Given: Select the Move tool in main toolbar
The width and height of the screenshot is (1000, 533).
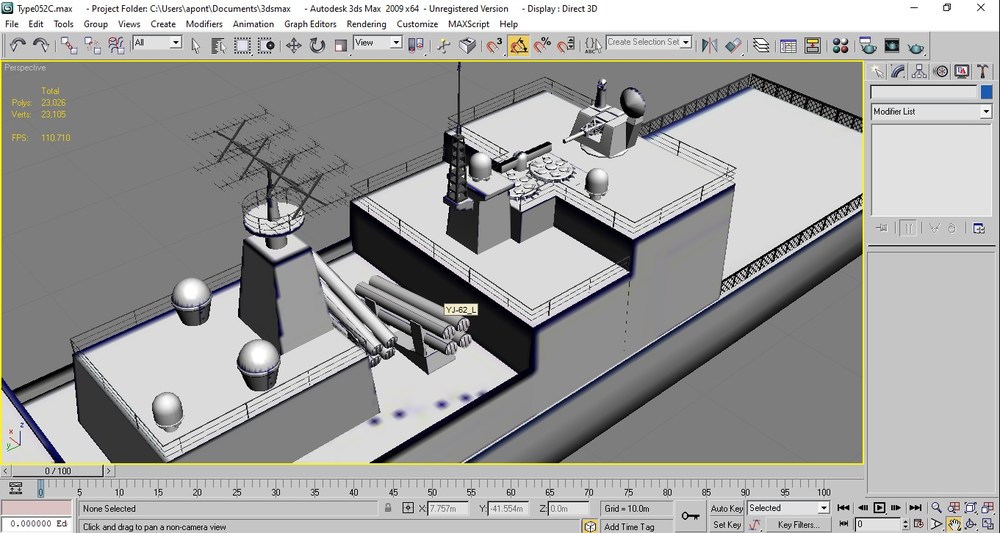Looking at the screenshot, I should point(293,45).
